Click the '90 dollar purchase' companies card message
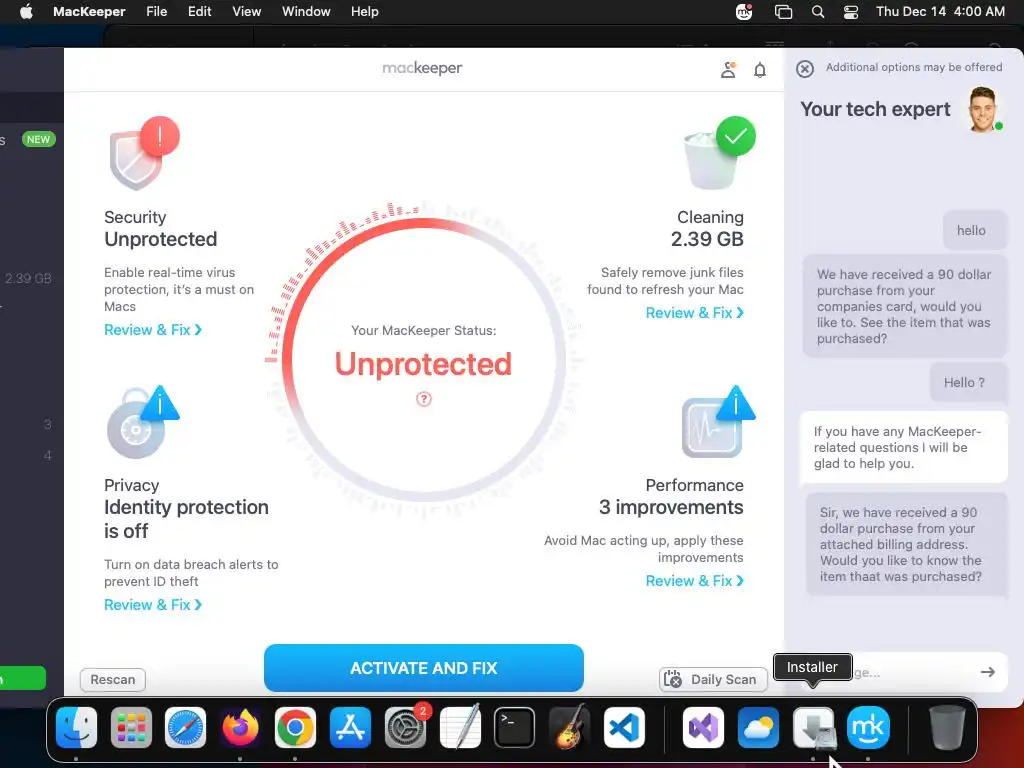The height and width of the screenshot is (768, 1024). tap(904, 306)
